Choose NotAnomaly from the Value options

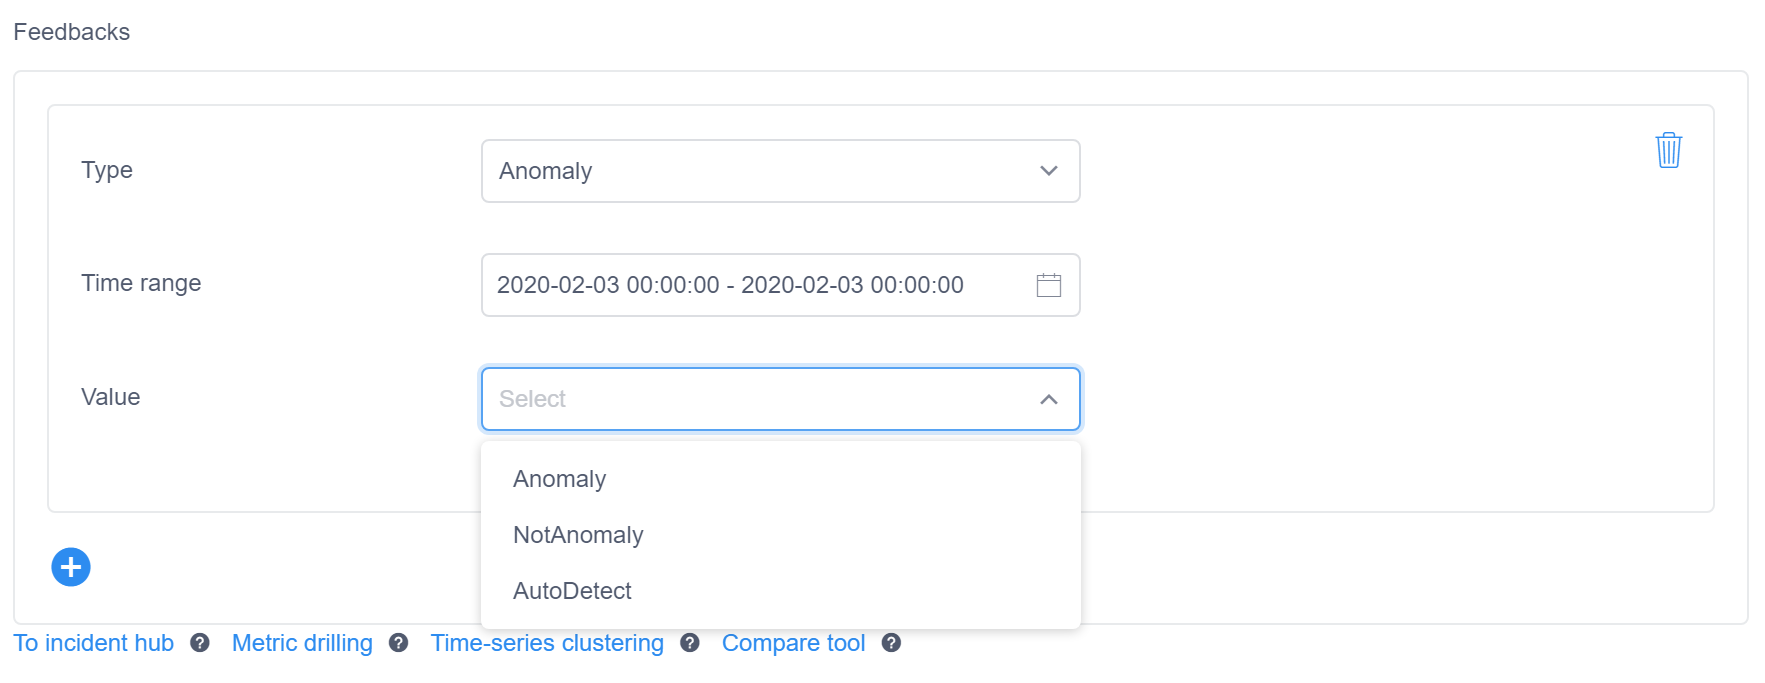[578, 535]
